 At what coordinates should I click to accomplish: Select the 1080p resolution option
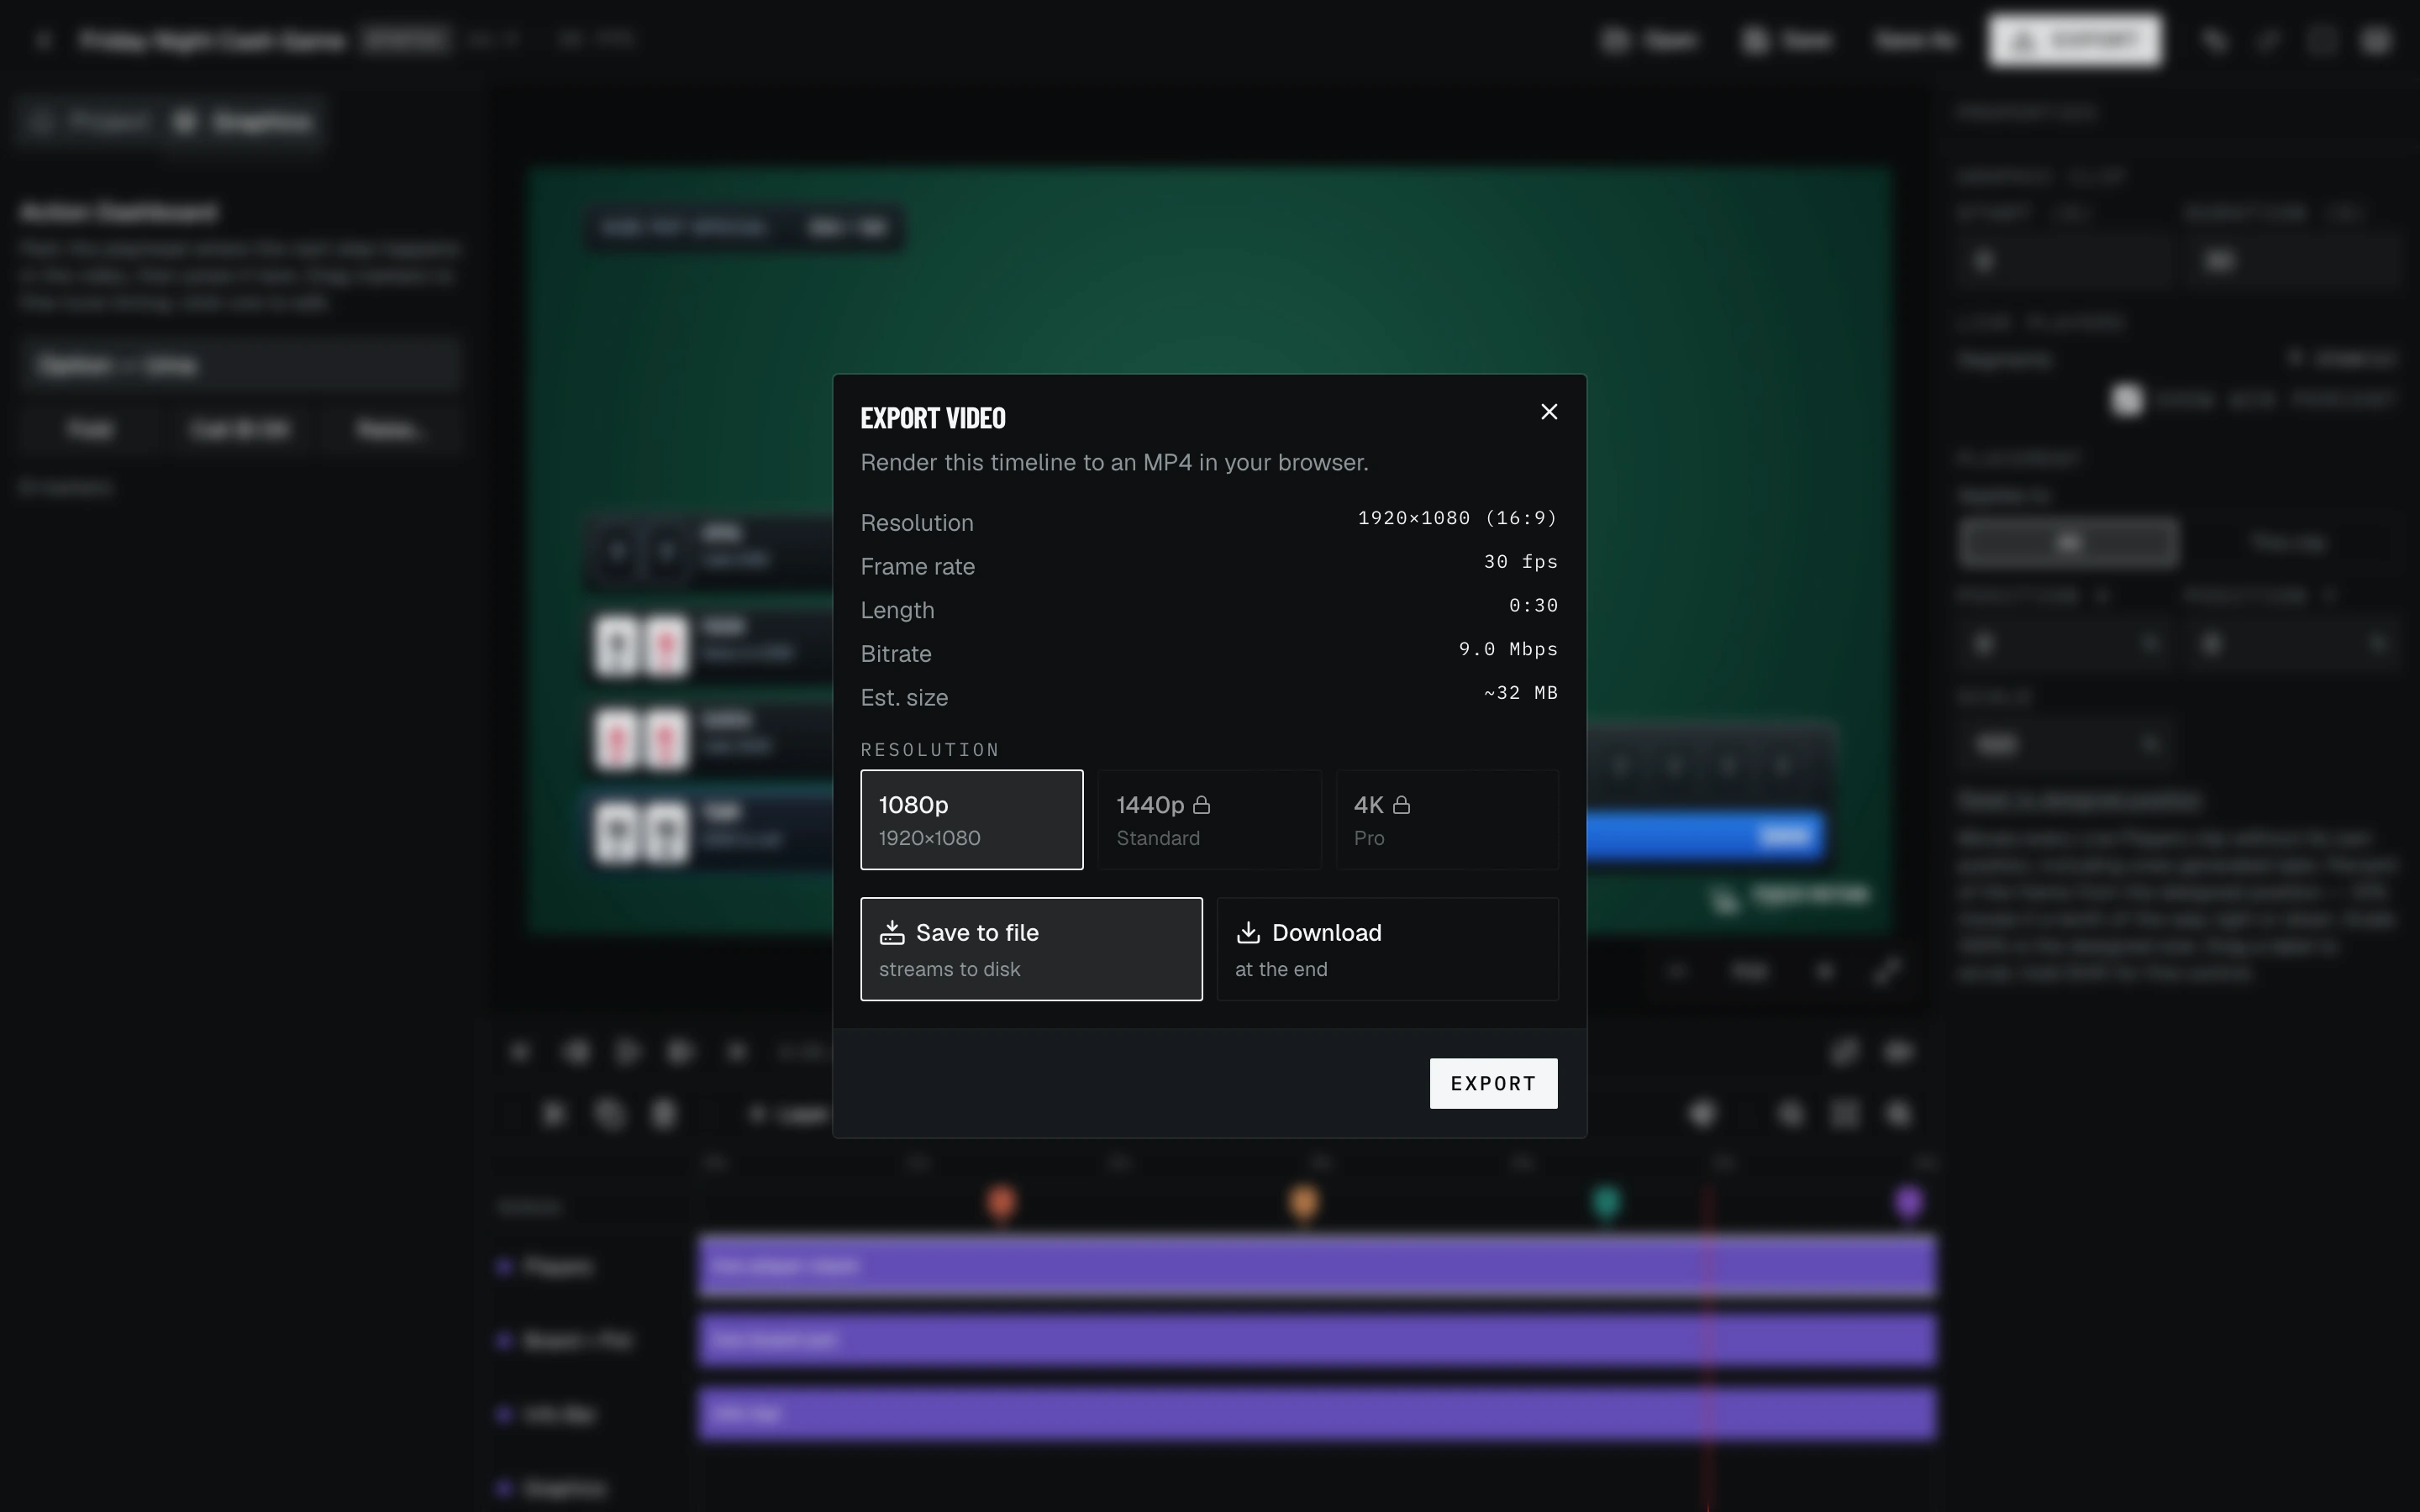[971, 819]
